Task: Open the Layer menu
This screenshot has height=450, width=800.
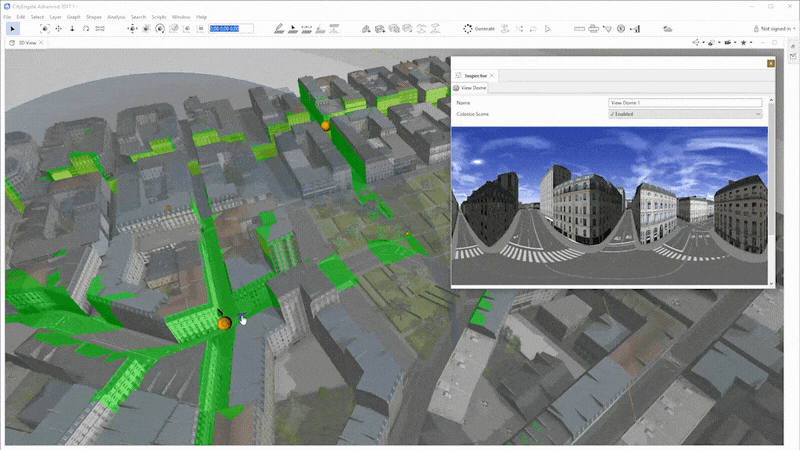Action: click(x=55, y=17)
